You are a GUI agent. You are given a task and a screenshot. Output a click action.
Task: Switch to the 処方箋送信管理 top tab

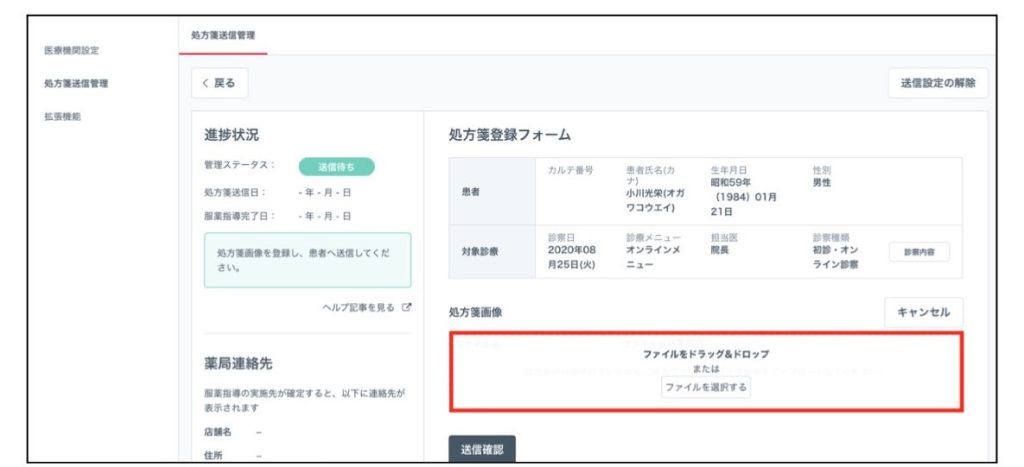point(223,35)
